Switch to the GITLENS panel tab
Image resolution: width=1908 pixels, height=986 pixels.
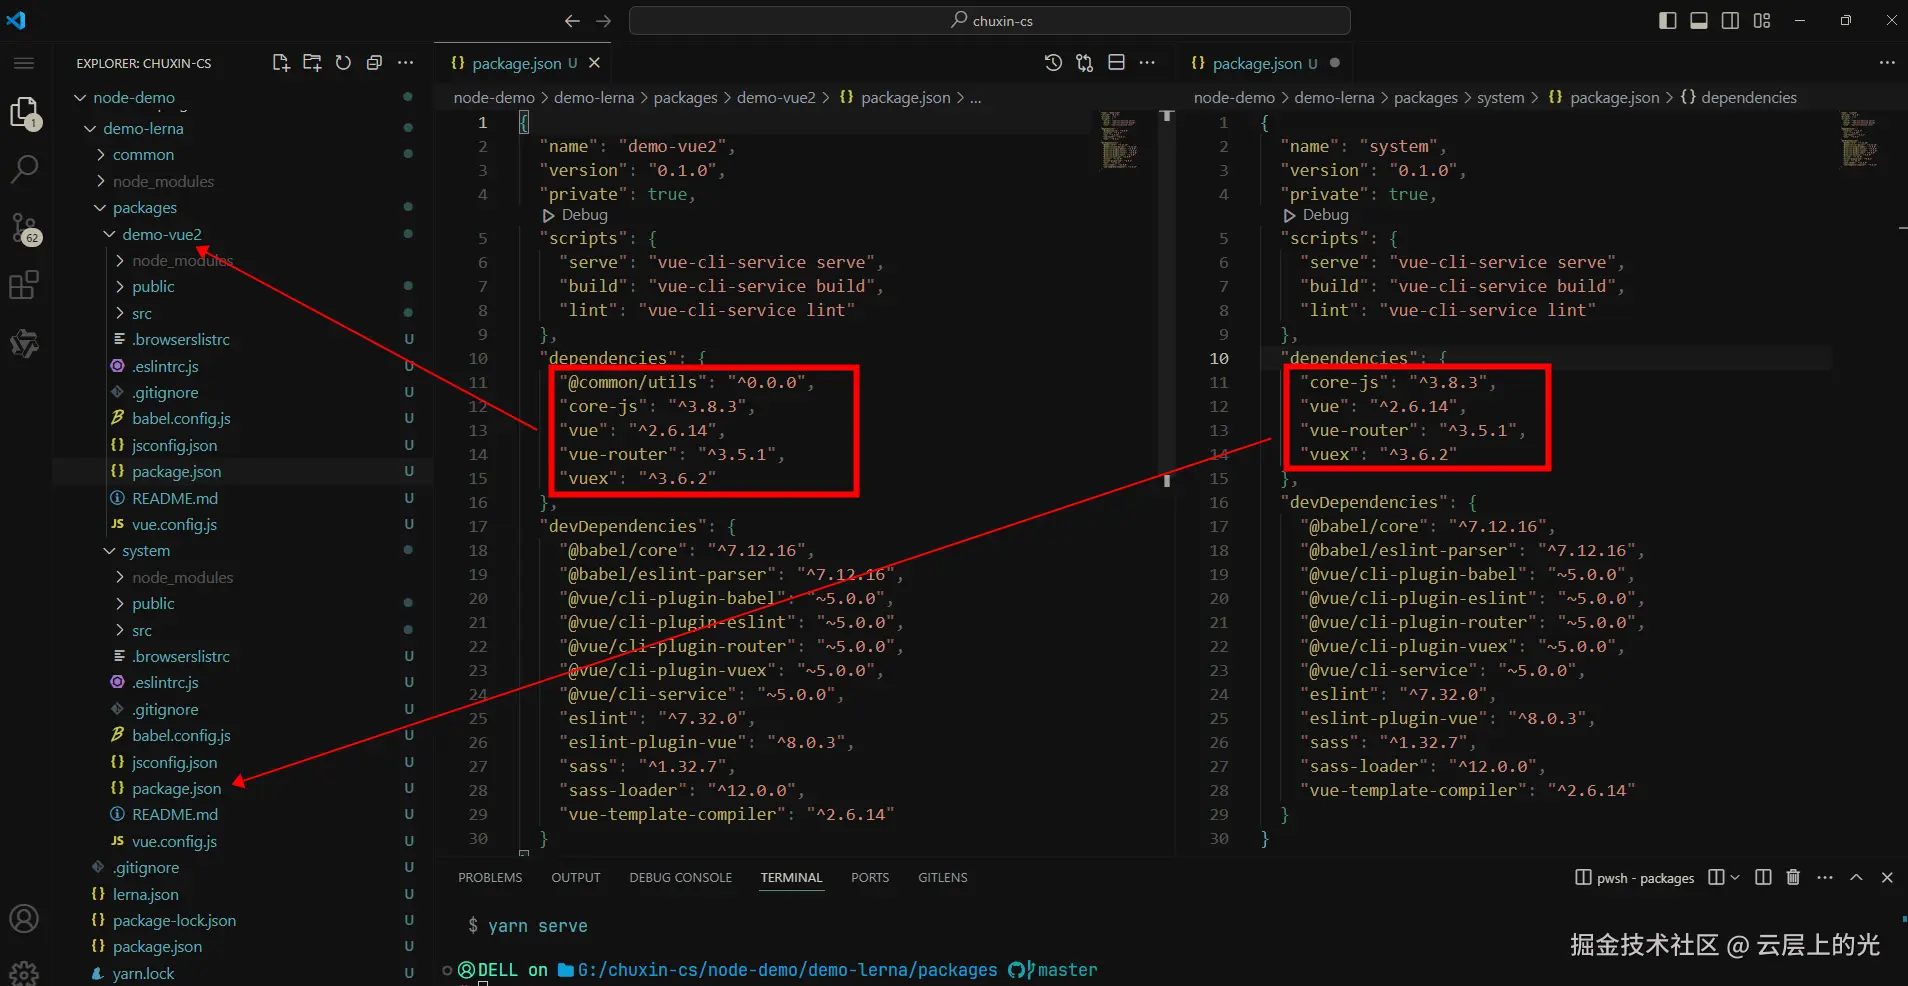tap(943, 877)
